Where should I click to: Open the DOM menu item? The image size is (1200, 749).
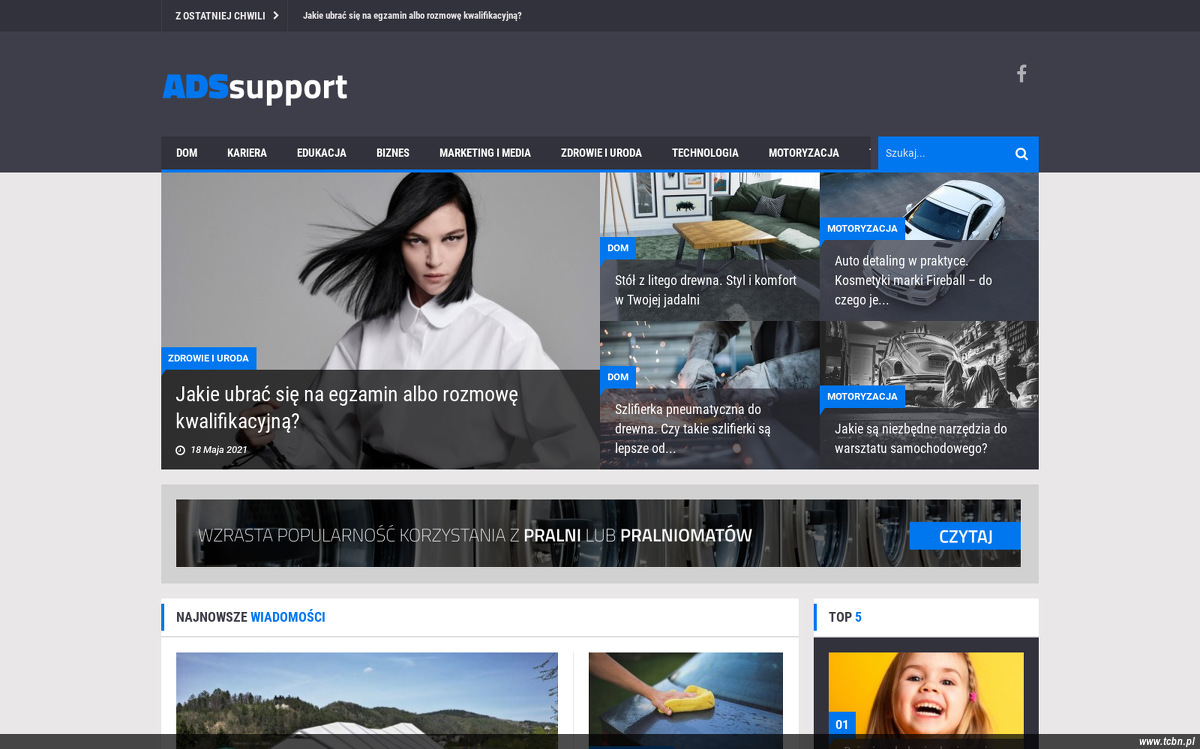[x=187, y=153]
